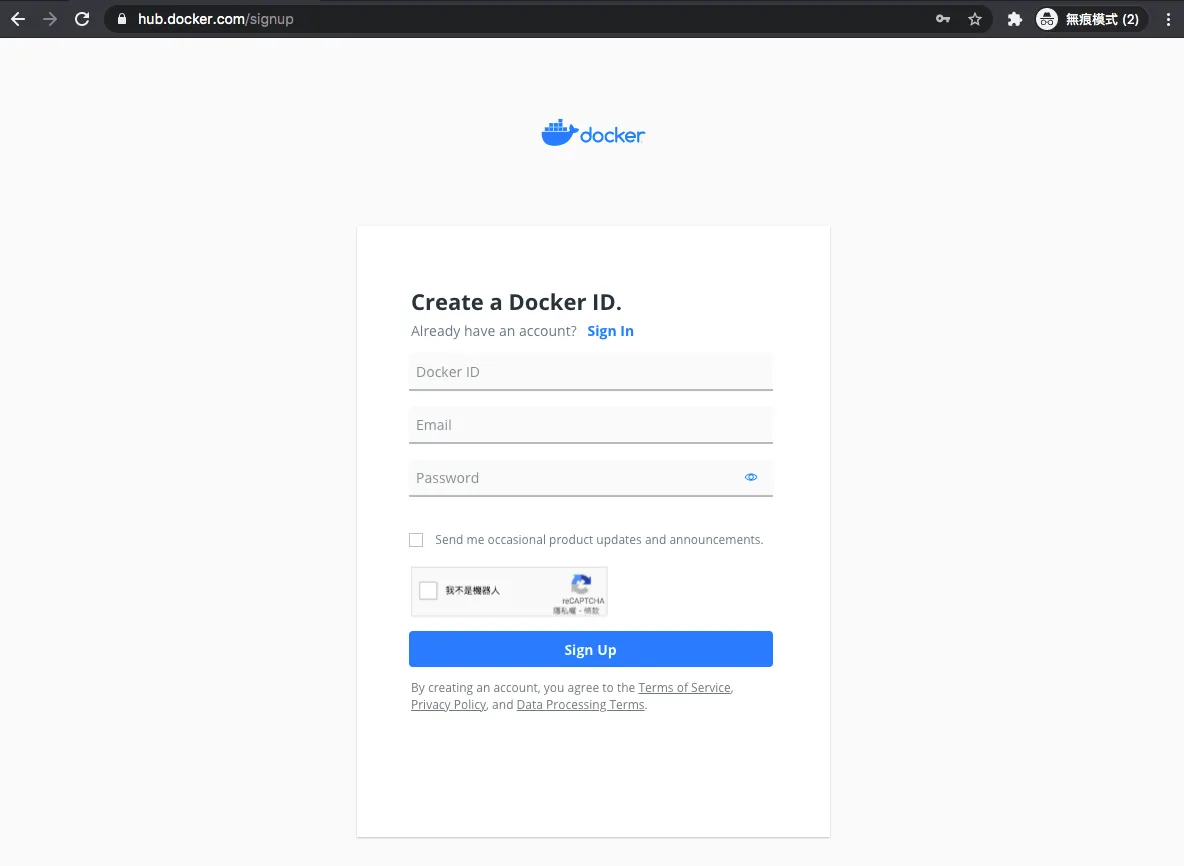Enable product updates and announcements checkbox

click(416, 540)
